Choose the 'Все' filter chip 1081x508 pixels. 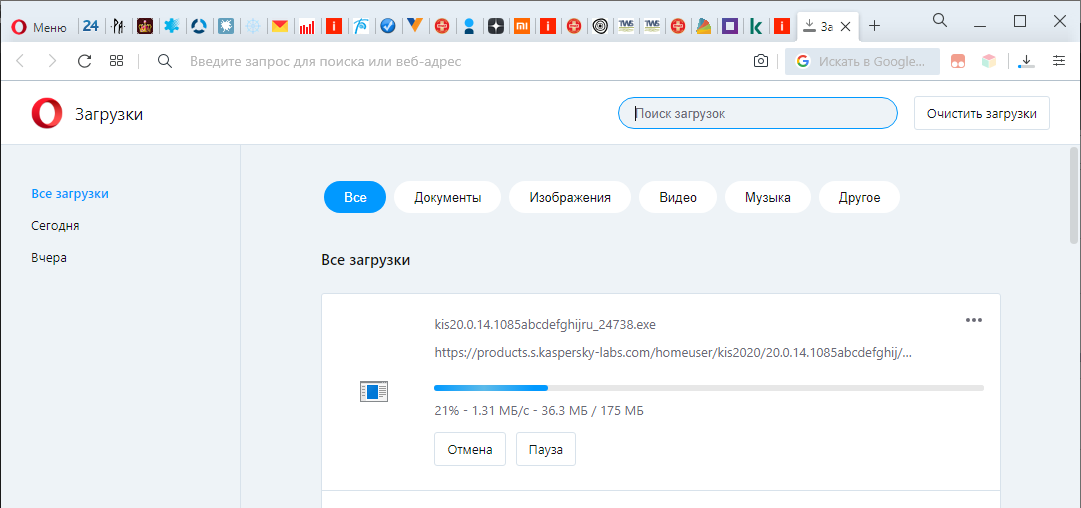(355, 198)
